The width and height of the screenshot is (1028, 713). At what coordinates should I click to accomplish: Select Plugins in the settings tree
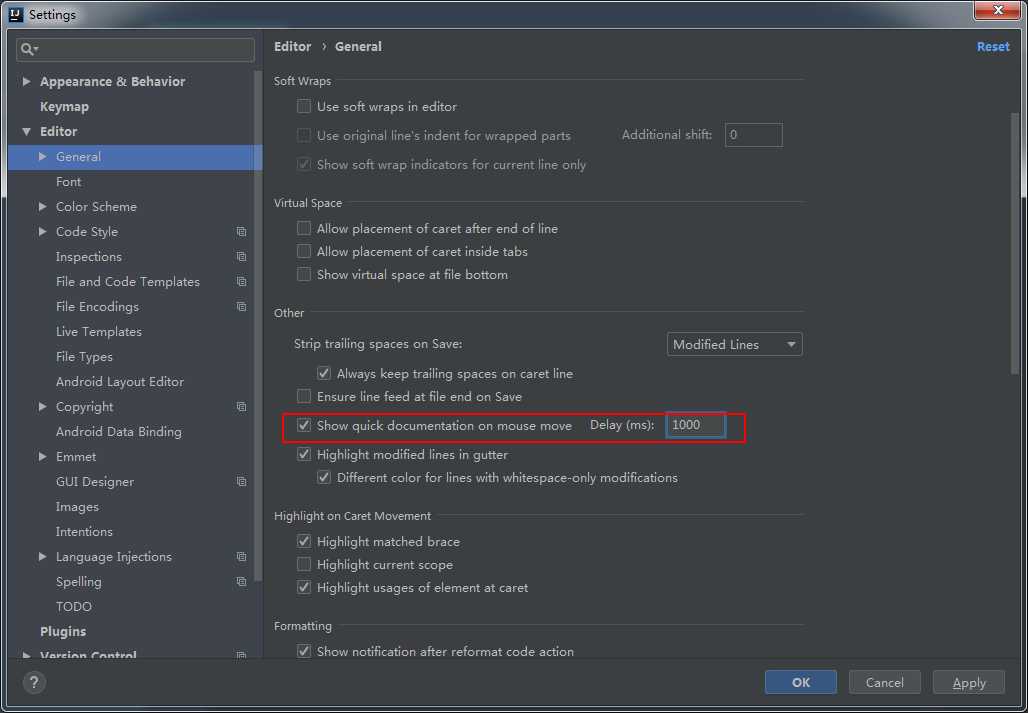63,632
